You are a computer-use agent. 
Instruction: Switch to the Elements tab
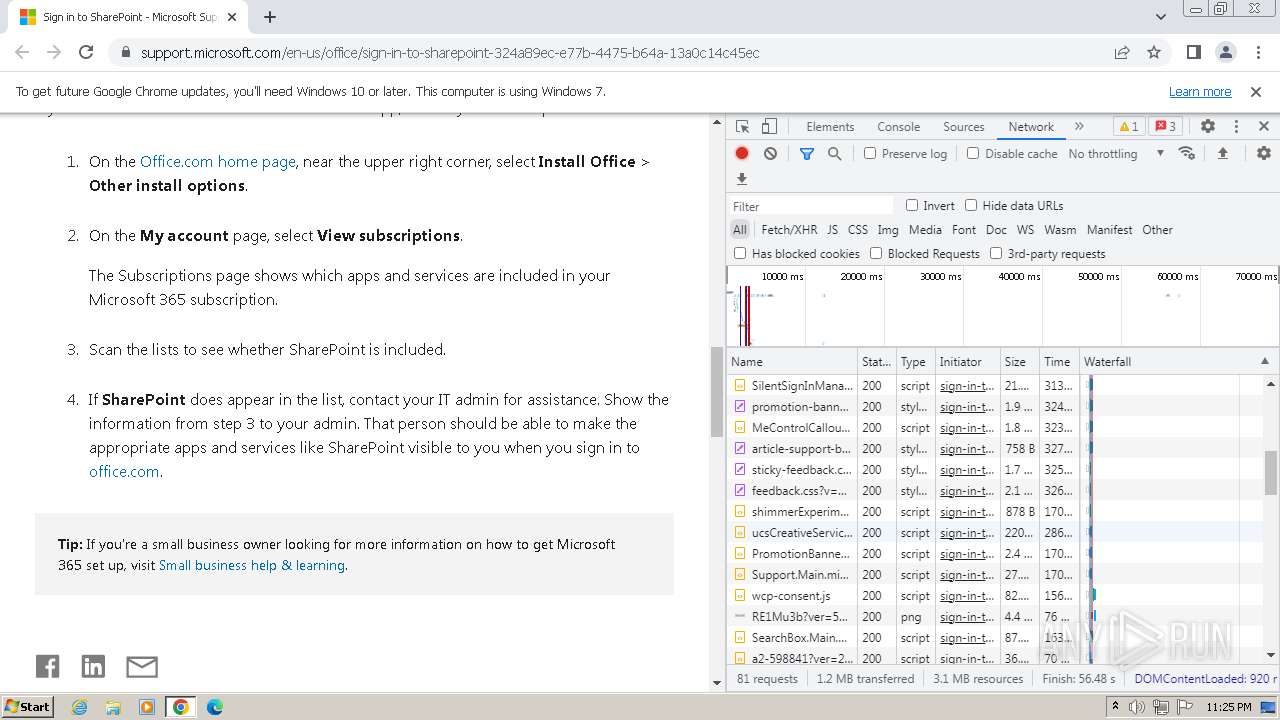pos(830,127)
